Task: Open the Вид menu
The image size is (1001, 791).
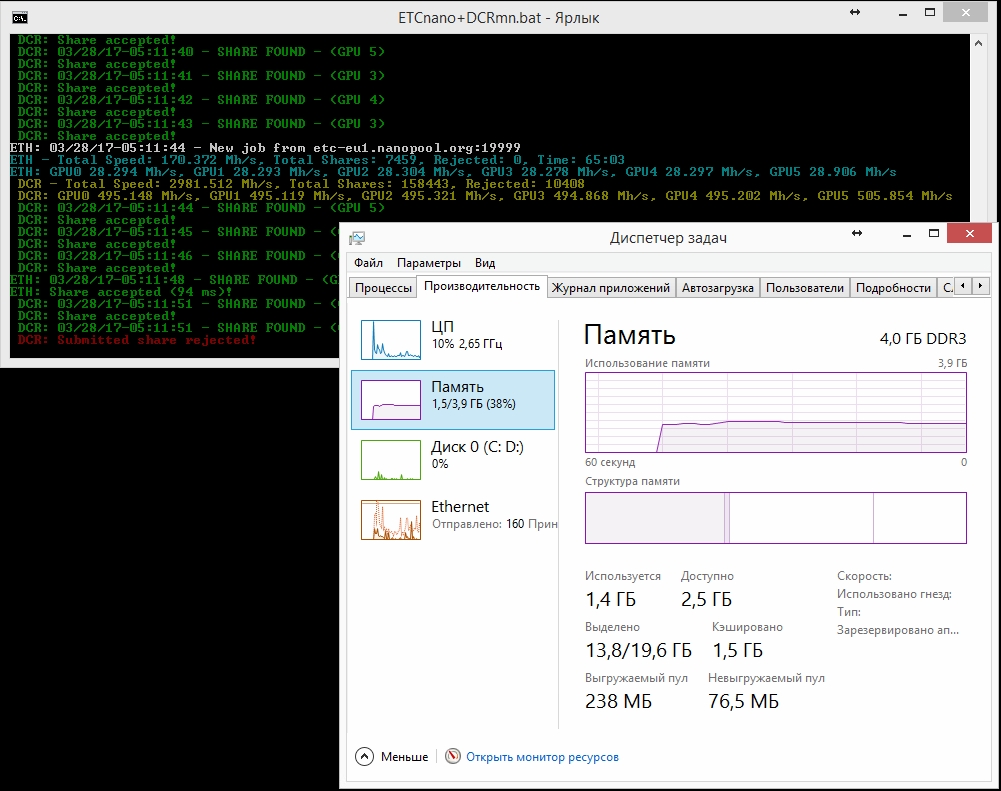Action: (x=485, y=263)
